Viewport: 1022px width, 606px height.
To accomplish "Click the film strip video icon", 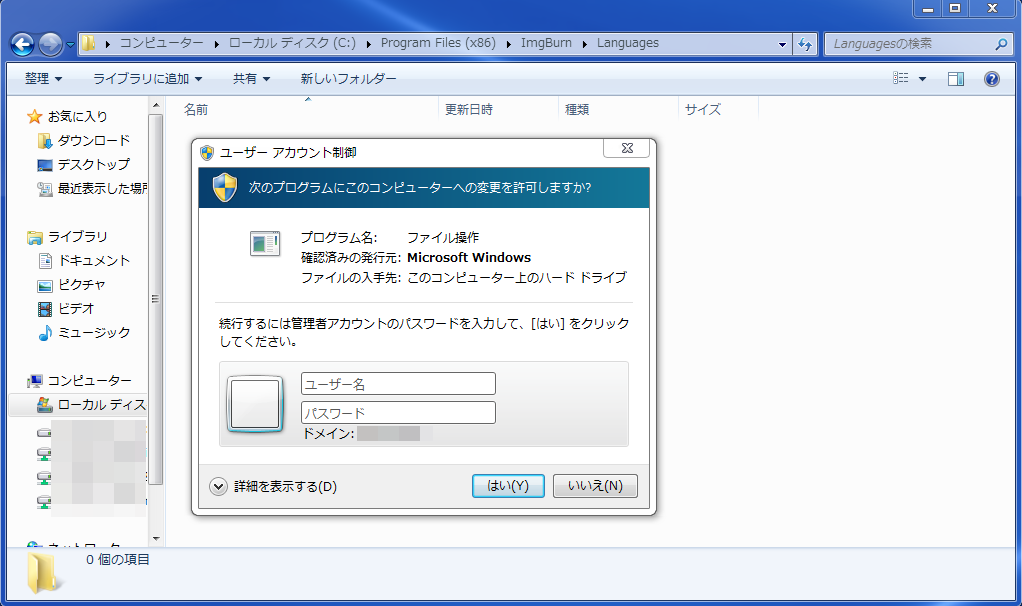I will tap(44, 309).
